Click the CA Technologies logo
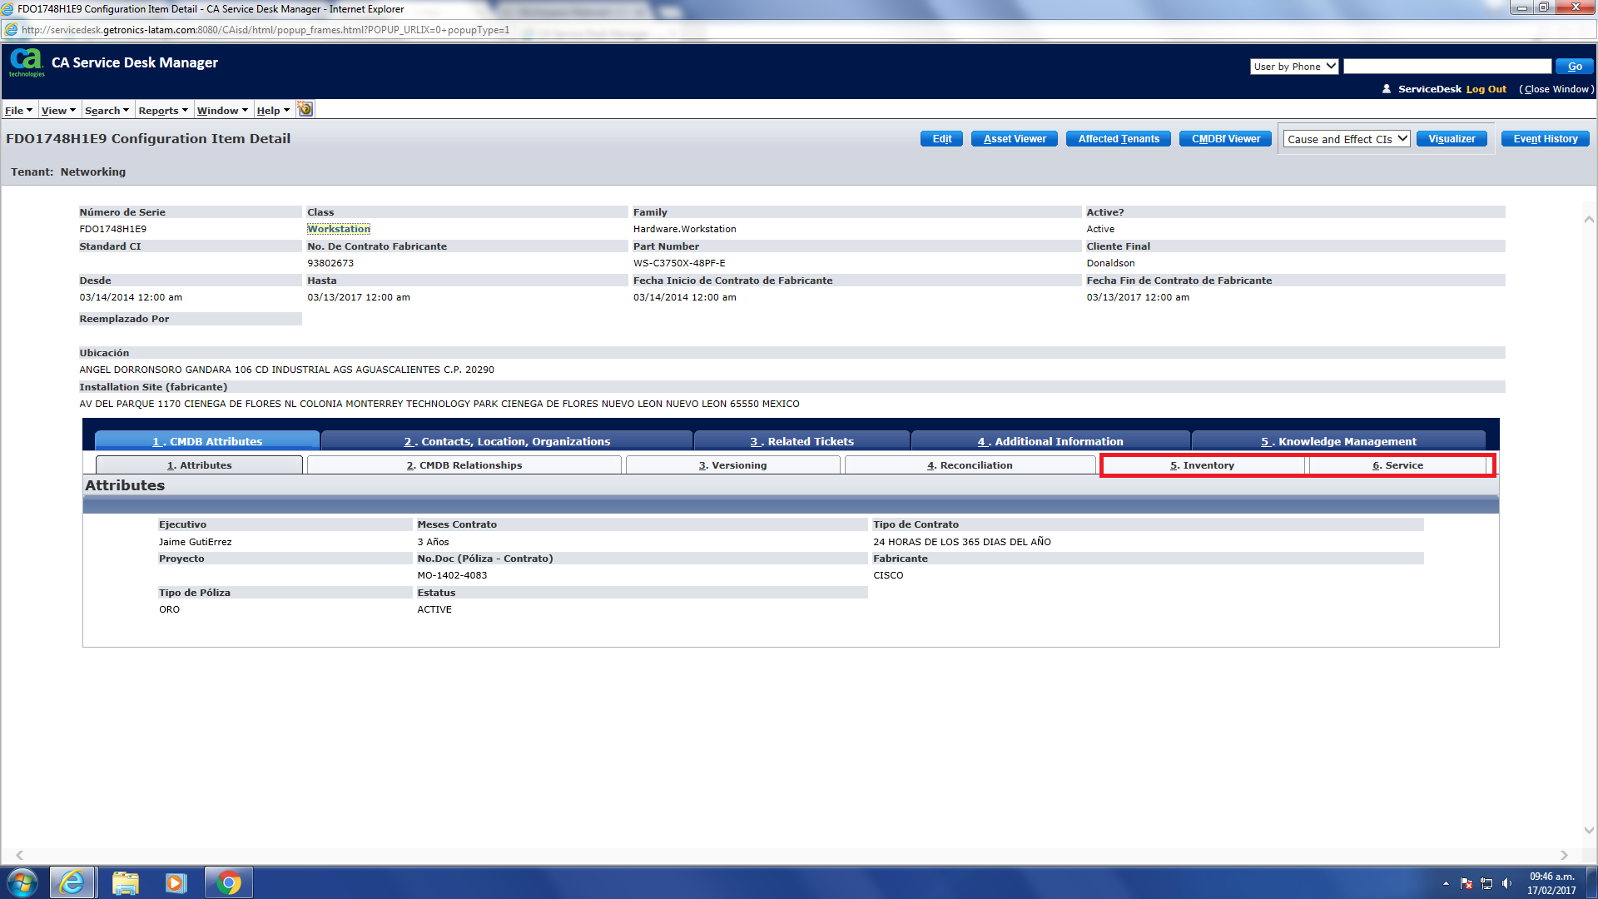This screenshot has height=899, width=1598. coord(27,62)
